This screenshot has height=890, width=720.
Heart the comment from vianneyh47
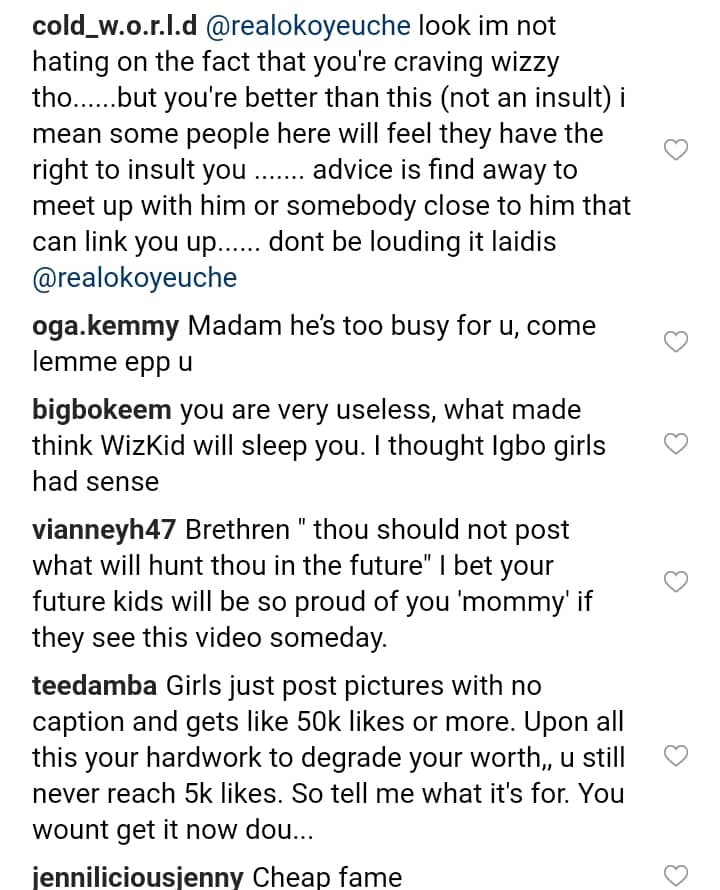pos(677,581)
